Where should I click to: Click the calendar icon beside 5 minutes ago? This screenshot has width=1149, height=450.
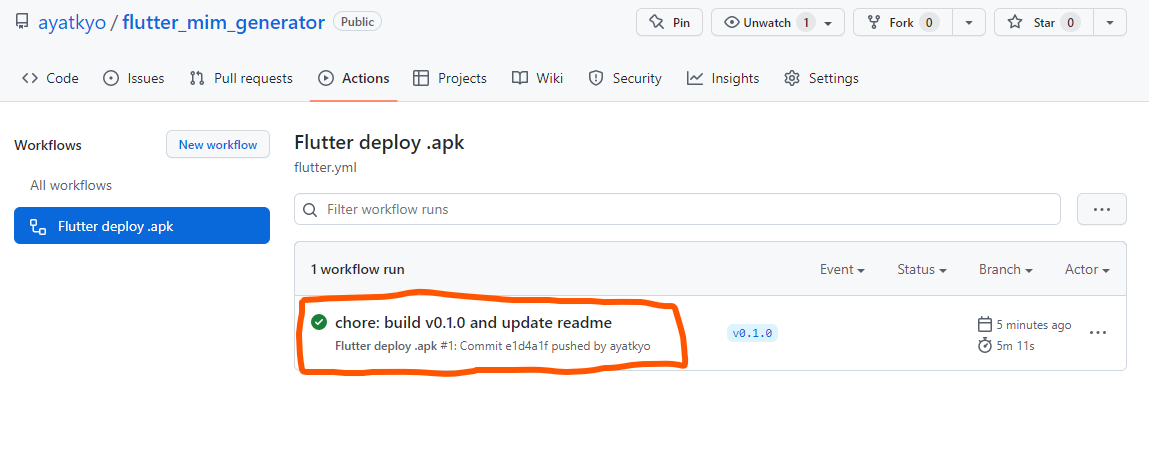tap(985, 325)
